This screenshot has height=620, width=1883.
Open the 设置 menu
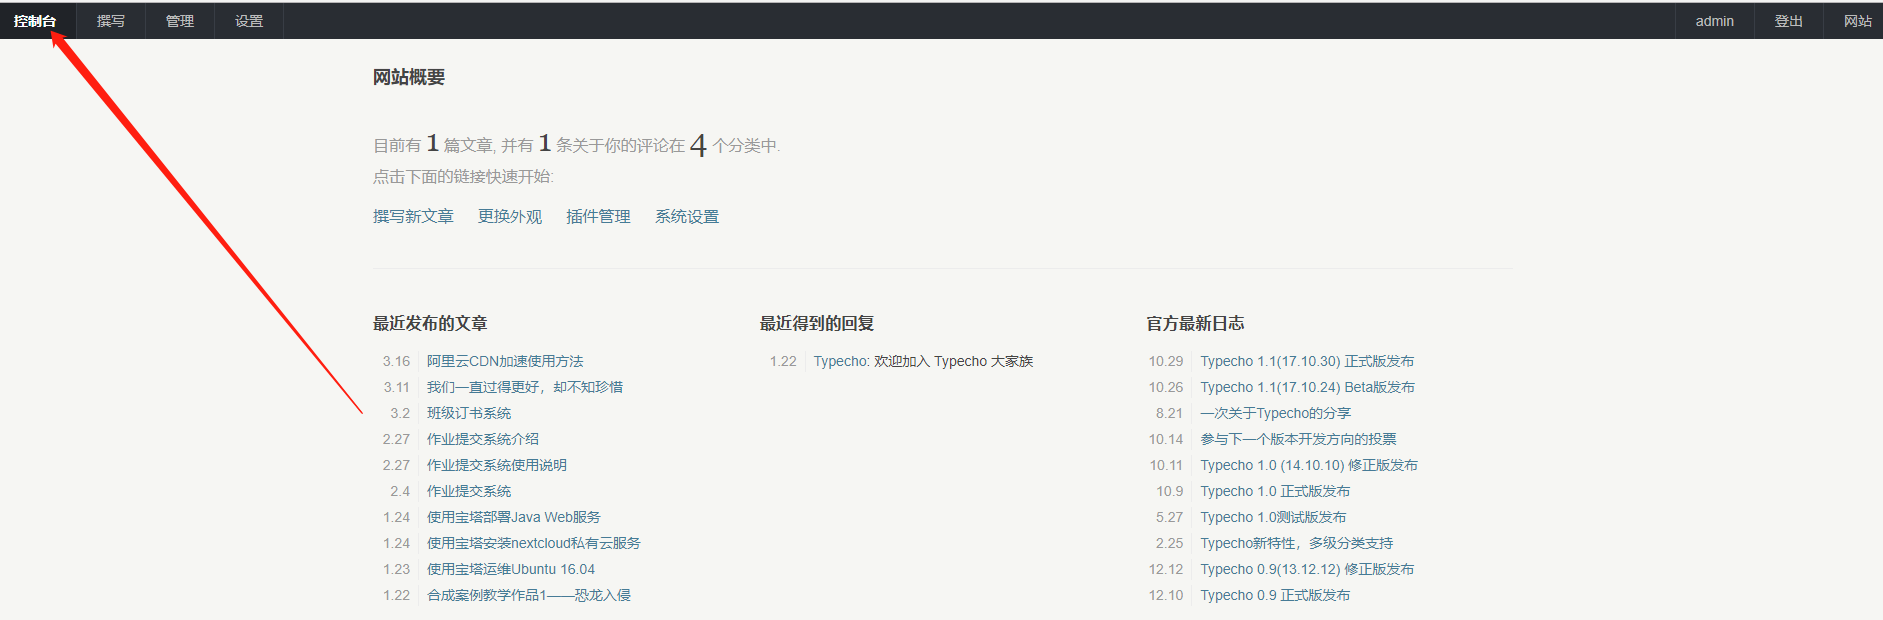pyautogui.click(x=249, y=21)
